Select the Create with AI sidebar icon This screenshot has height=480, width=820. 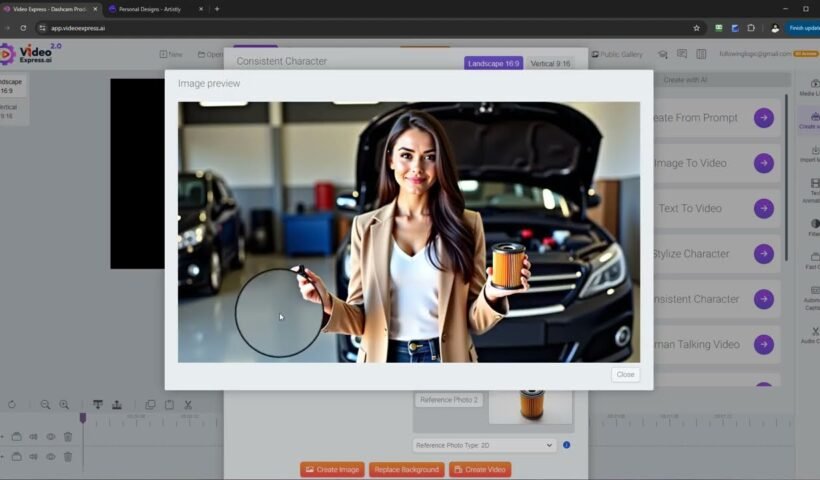[x=812, y=120]
